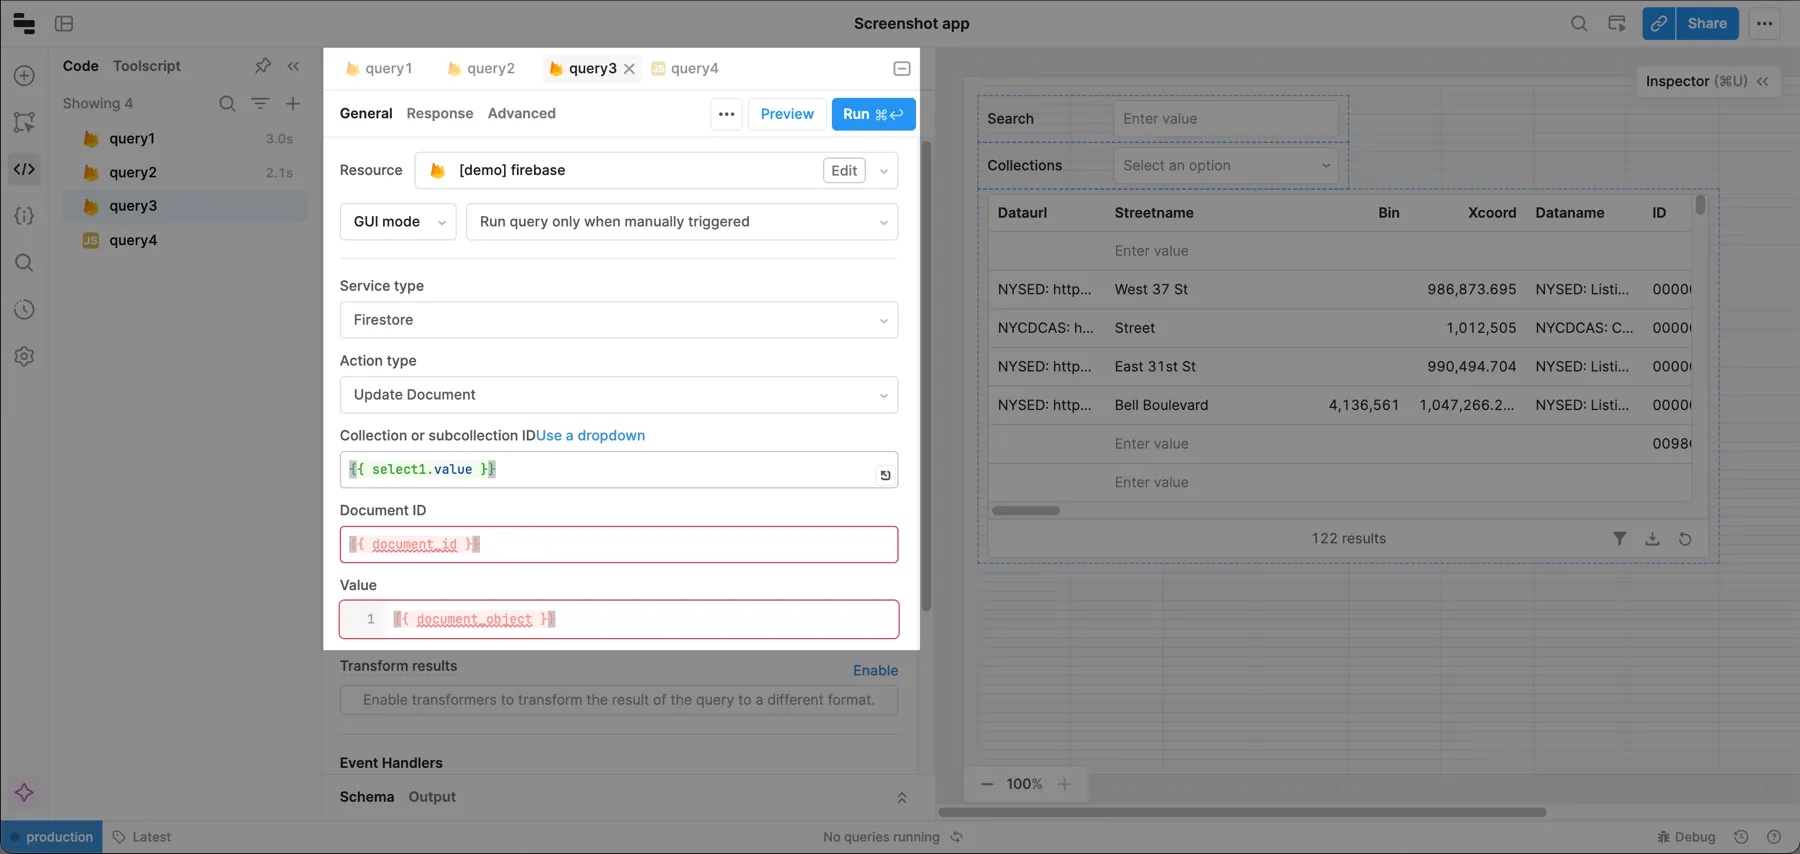Click the table horizontal scrollbar

click(1026, 511)
